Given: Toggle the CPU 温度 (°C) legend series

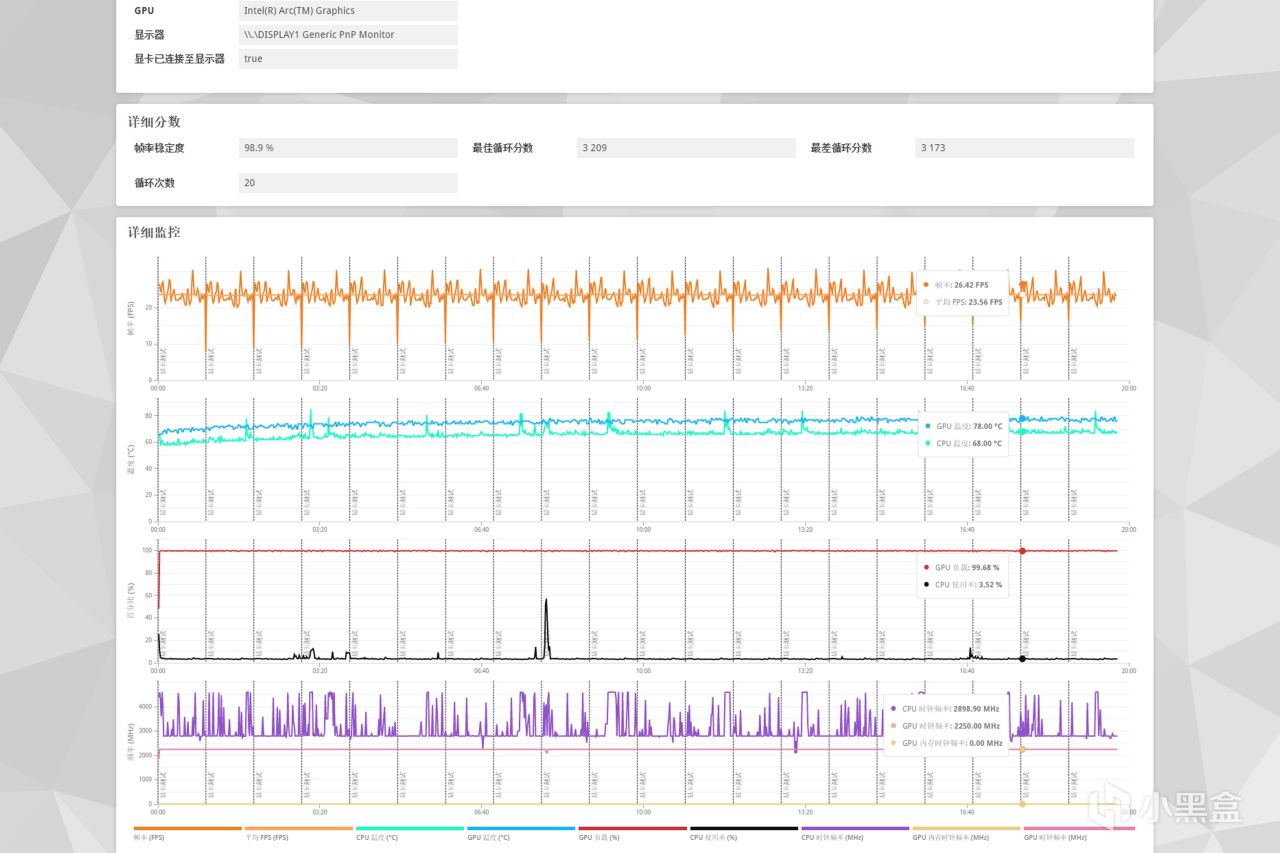Looking at the screenshot, I should 410,833.
